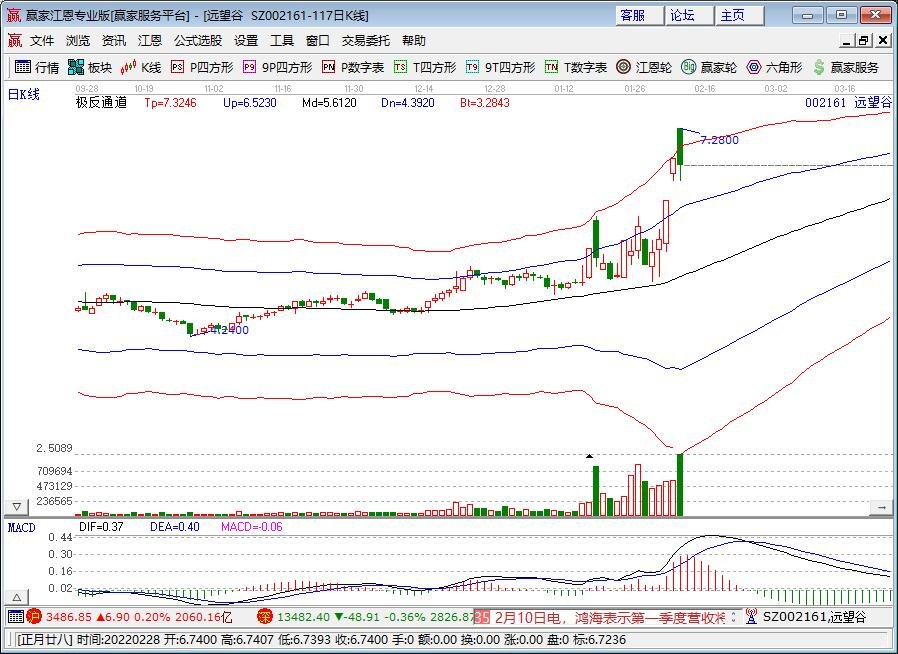This screenshot has width=898, height=654.
Task: Minimize the inner chart window
Action: coord(846,41)
